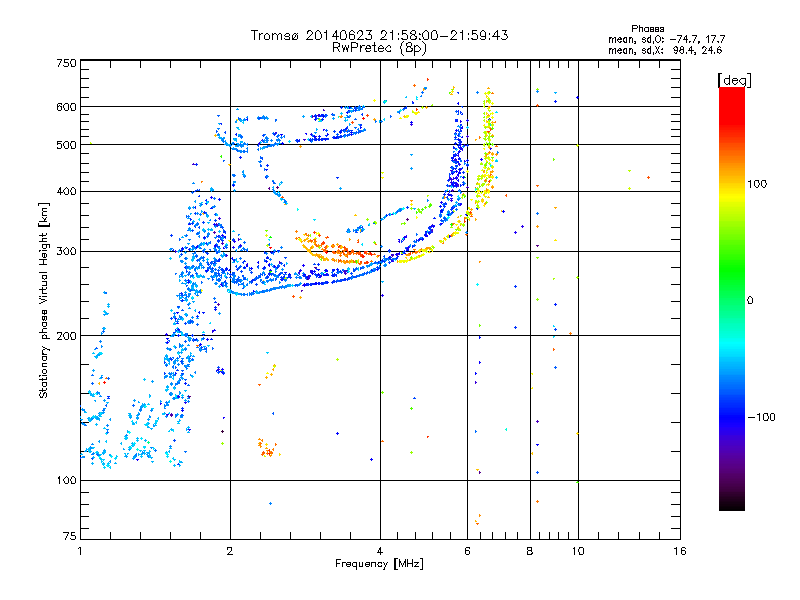Click the 'mean, sd,O: -74.7, 17.7' text
This screenshot has width=800, height=600.
click(x=666, y=39)
